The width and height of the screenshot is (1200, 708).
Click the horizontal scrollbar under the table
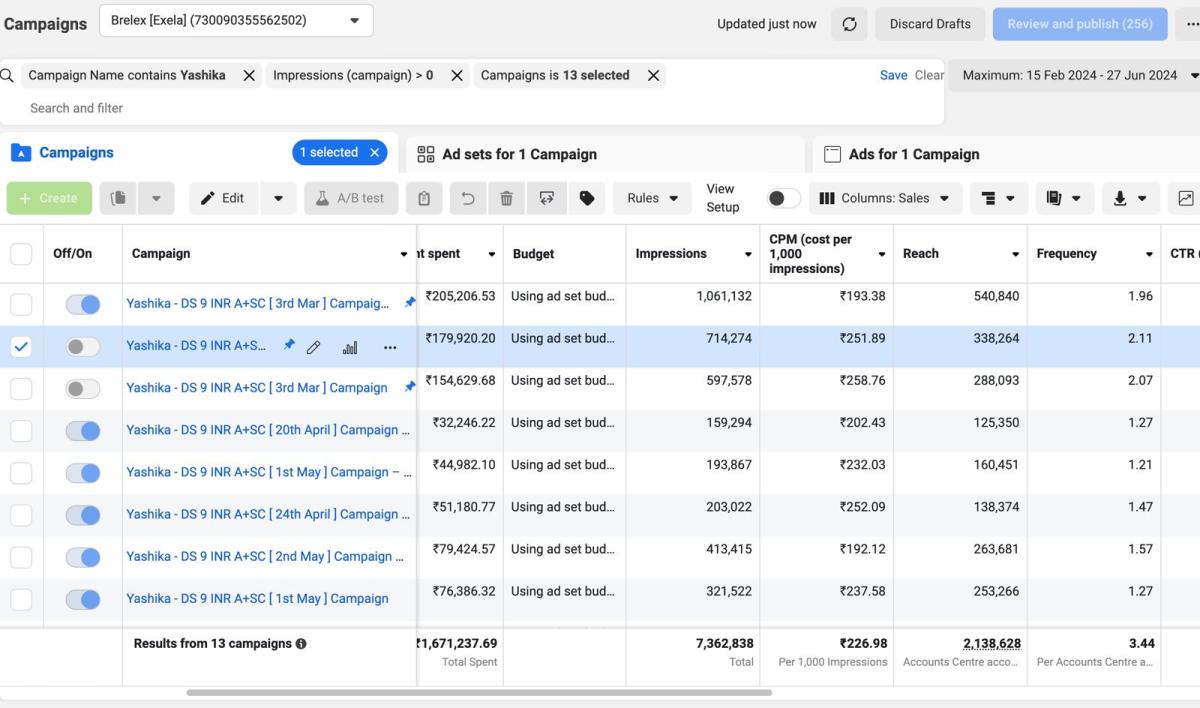click(x=478, y=692)
